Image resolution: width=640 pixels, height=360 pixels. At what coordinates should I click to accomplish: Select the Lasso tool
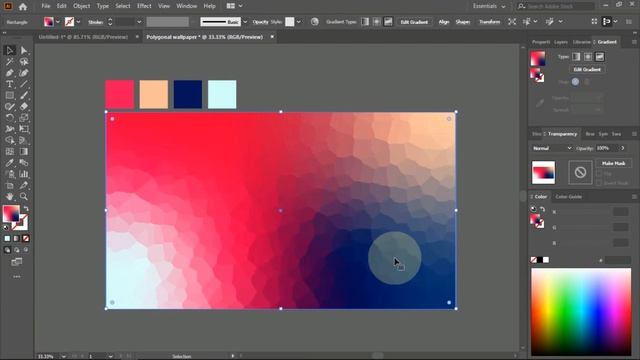24,62
